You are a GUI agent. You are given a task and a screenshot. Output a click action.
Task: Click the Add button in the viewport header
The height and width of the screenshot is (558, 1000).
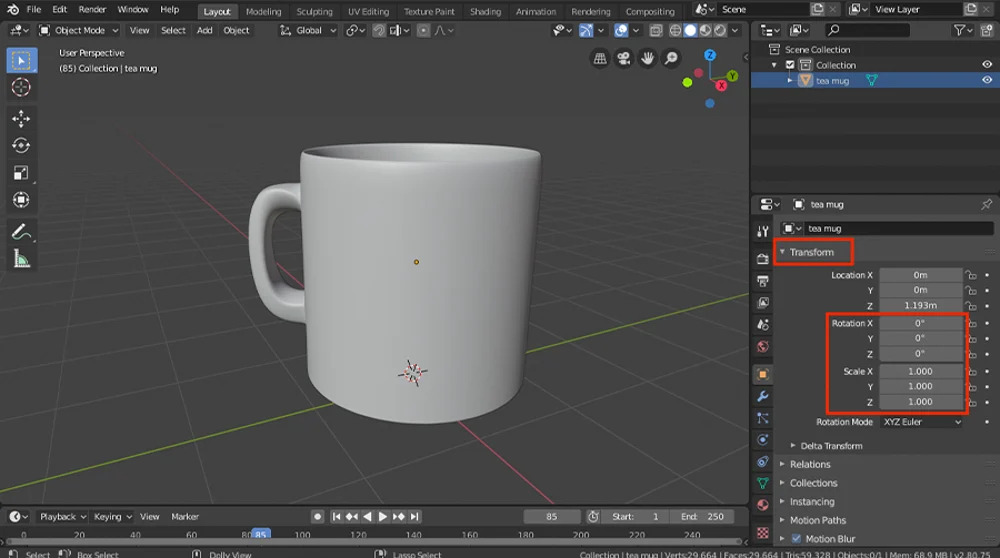point(204,30)
